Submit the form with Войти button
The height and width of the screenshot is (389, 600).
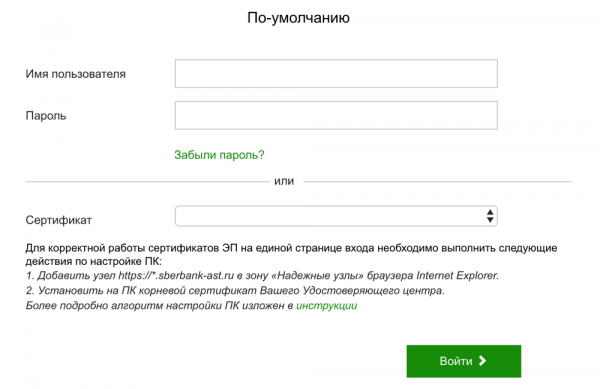pyautogui.click(x=464, y=361)
